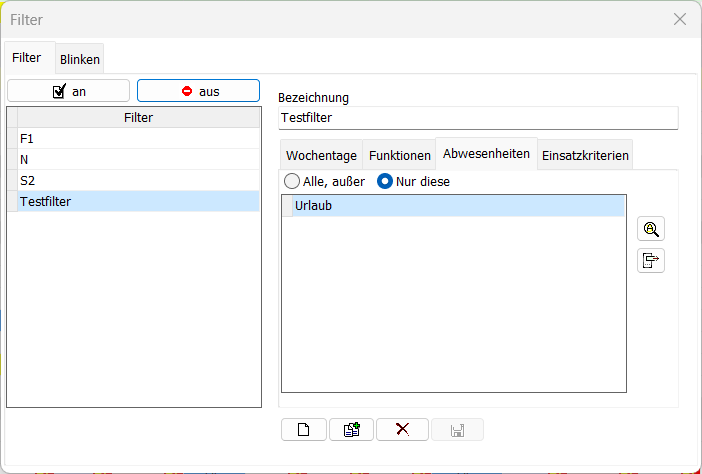
Task: Click the greyed-out save diskette icon
Action: [x=457, y=430]
